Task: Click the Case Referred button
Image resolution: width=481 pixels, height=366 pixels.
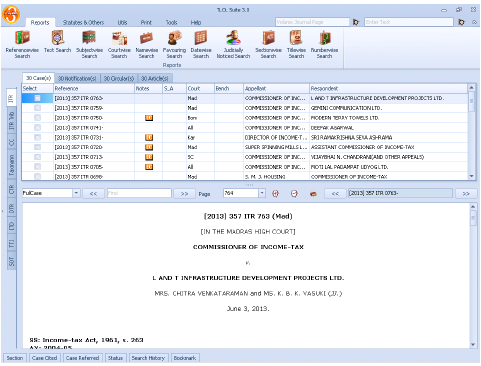Action: click(82, 358)
